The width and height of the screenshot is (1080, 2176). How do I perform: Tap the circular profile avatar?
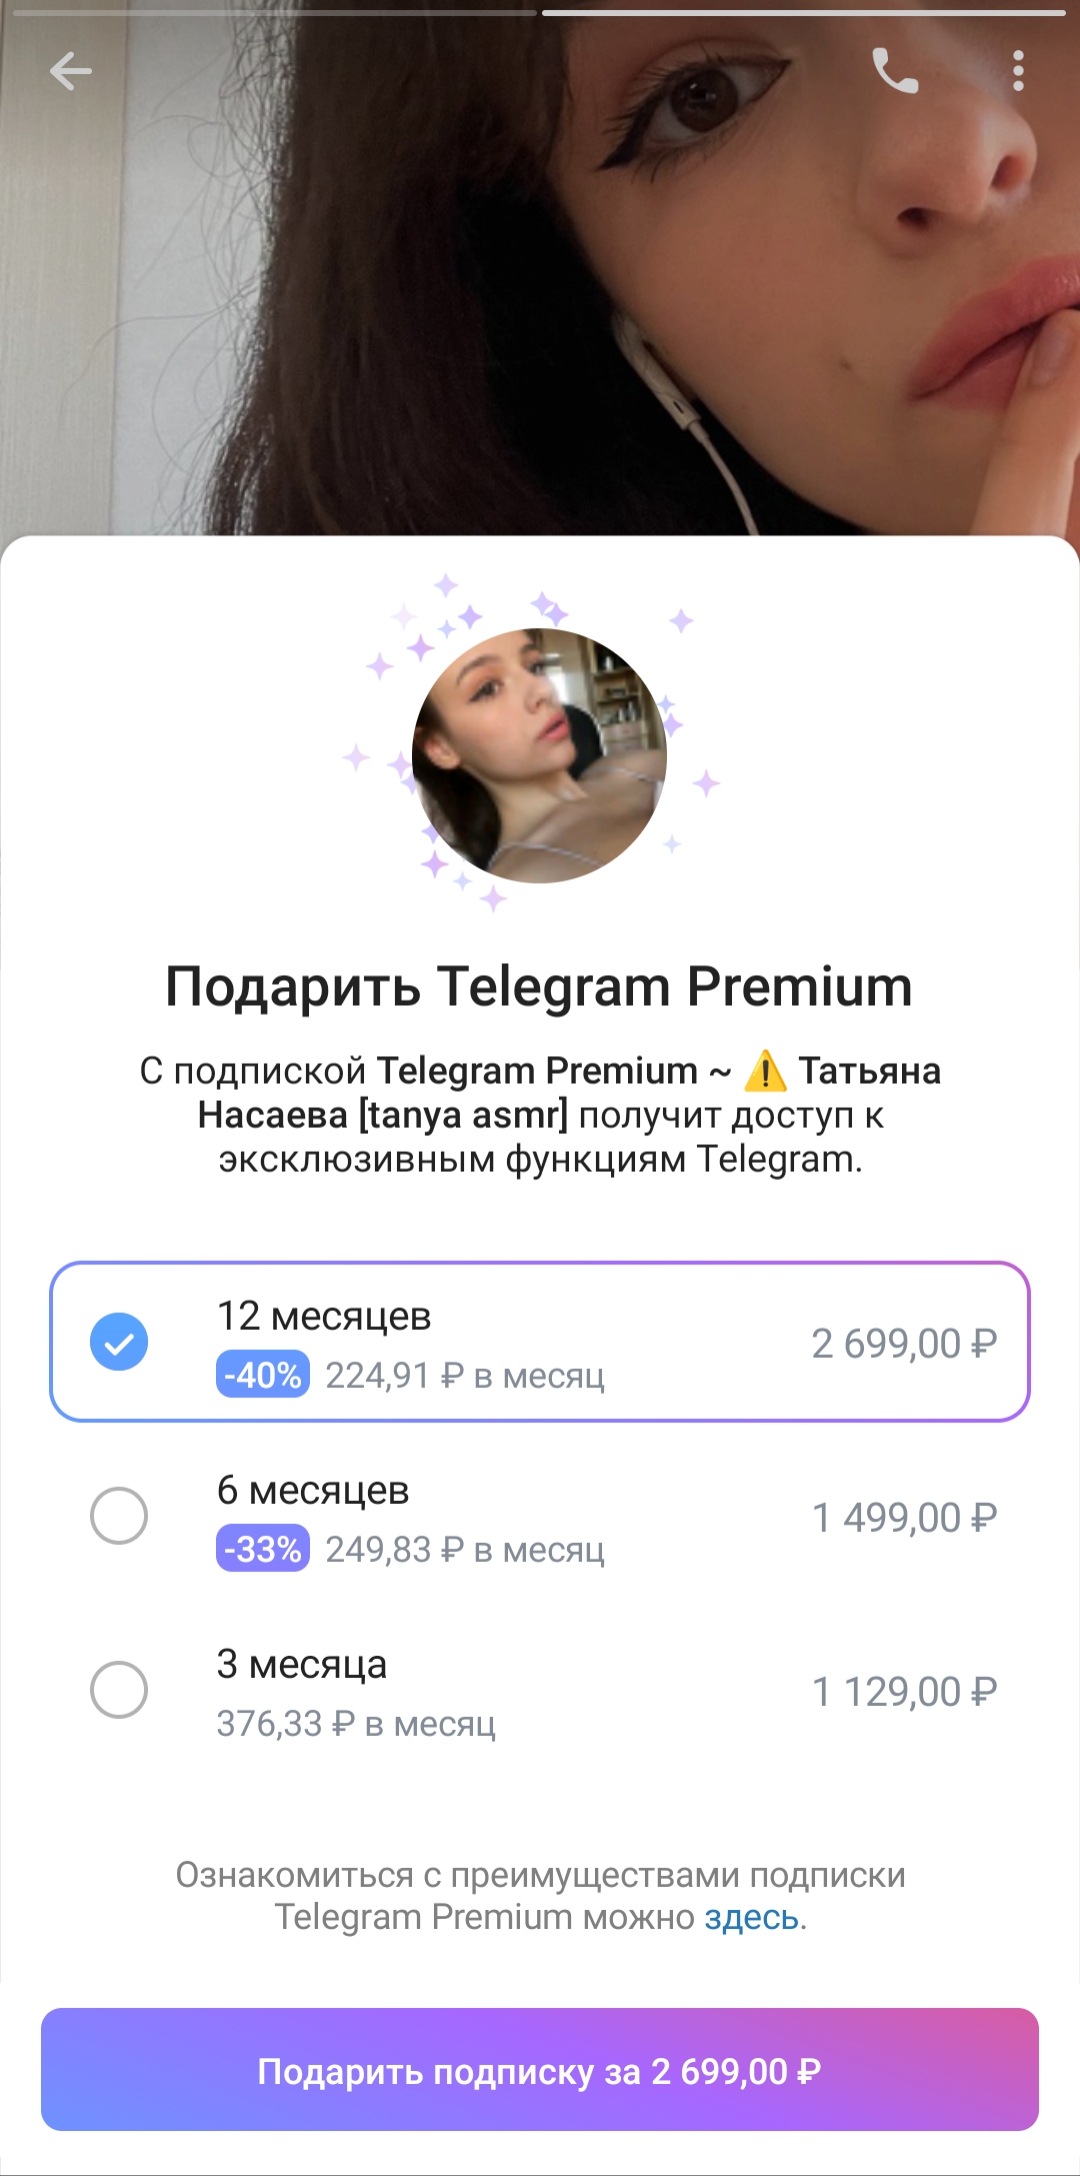540,755
